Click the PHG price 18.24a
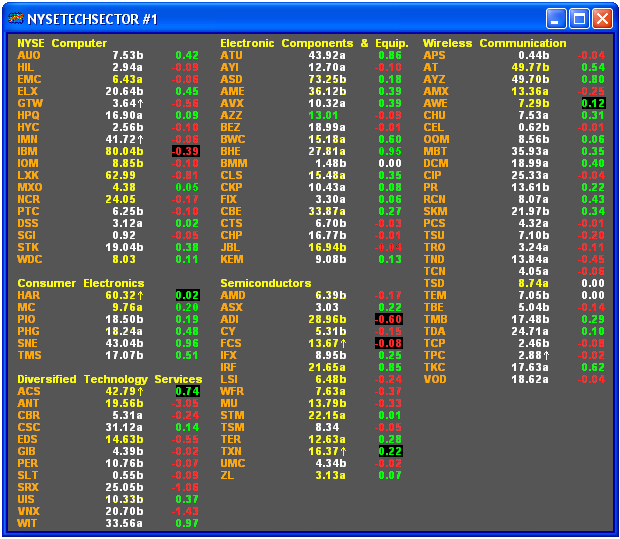This screenshot has width=620, height=539. point(124,331)
